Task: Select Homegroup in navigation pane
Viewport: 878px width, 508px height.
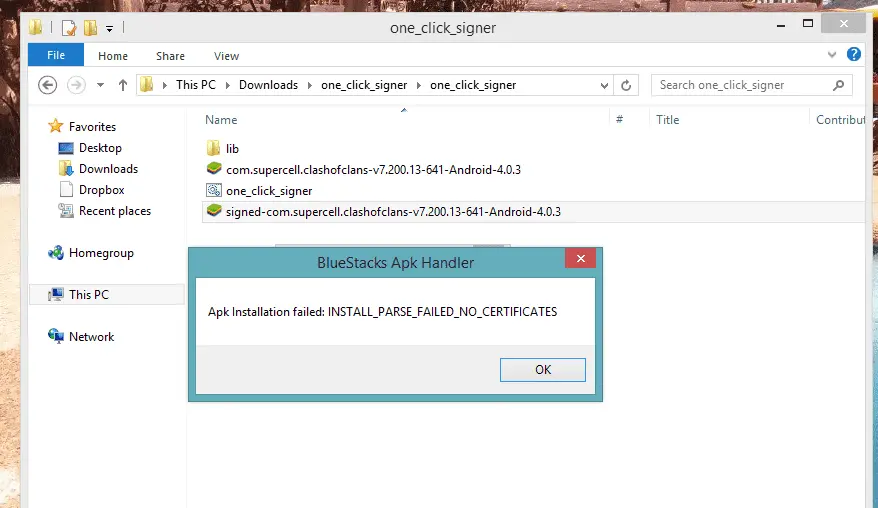Action: pos(101,253)
